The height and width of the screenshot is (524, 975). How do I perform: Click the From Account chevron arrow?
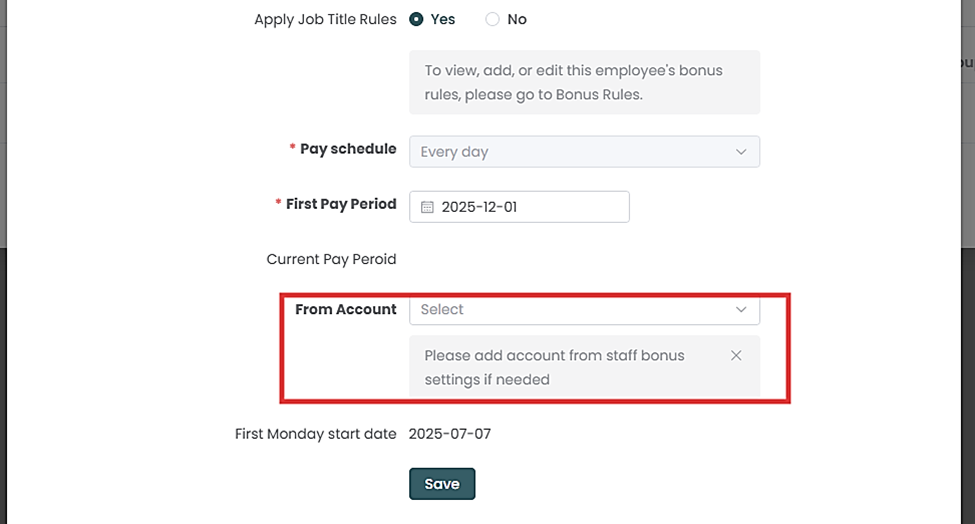tap(741, 310)
